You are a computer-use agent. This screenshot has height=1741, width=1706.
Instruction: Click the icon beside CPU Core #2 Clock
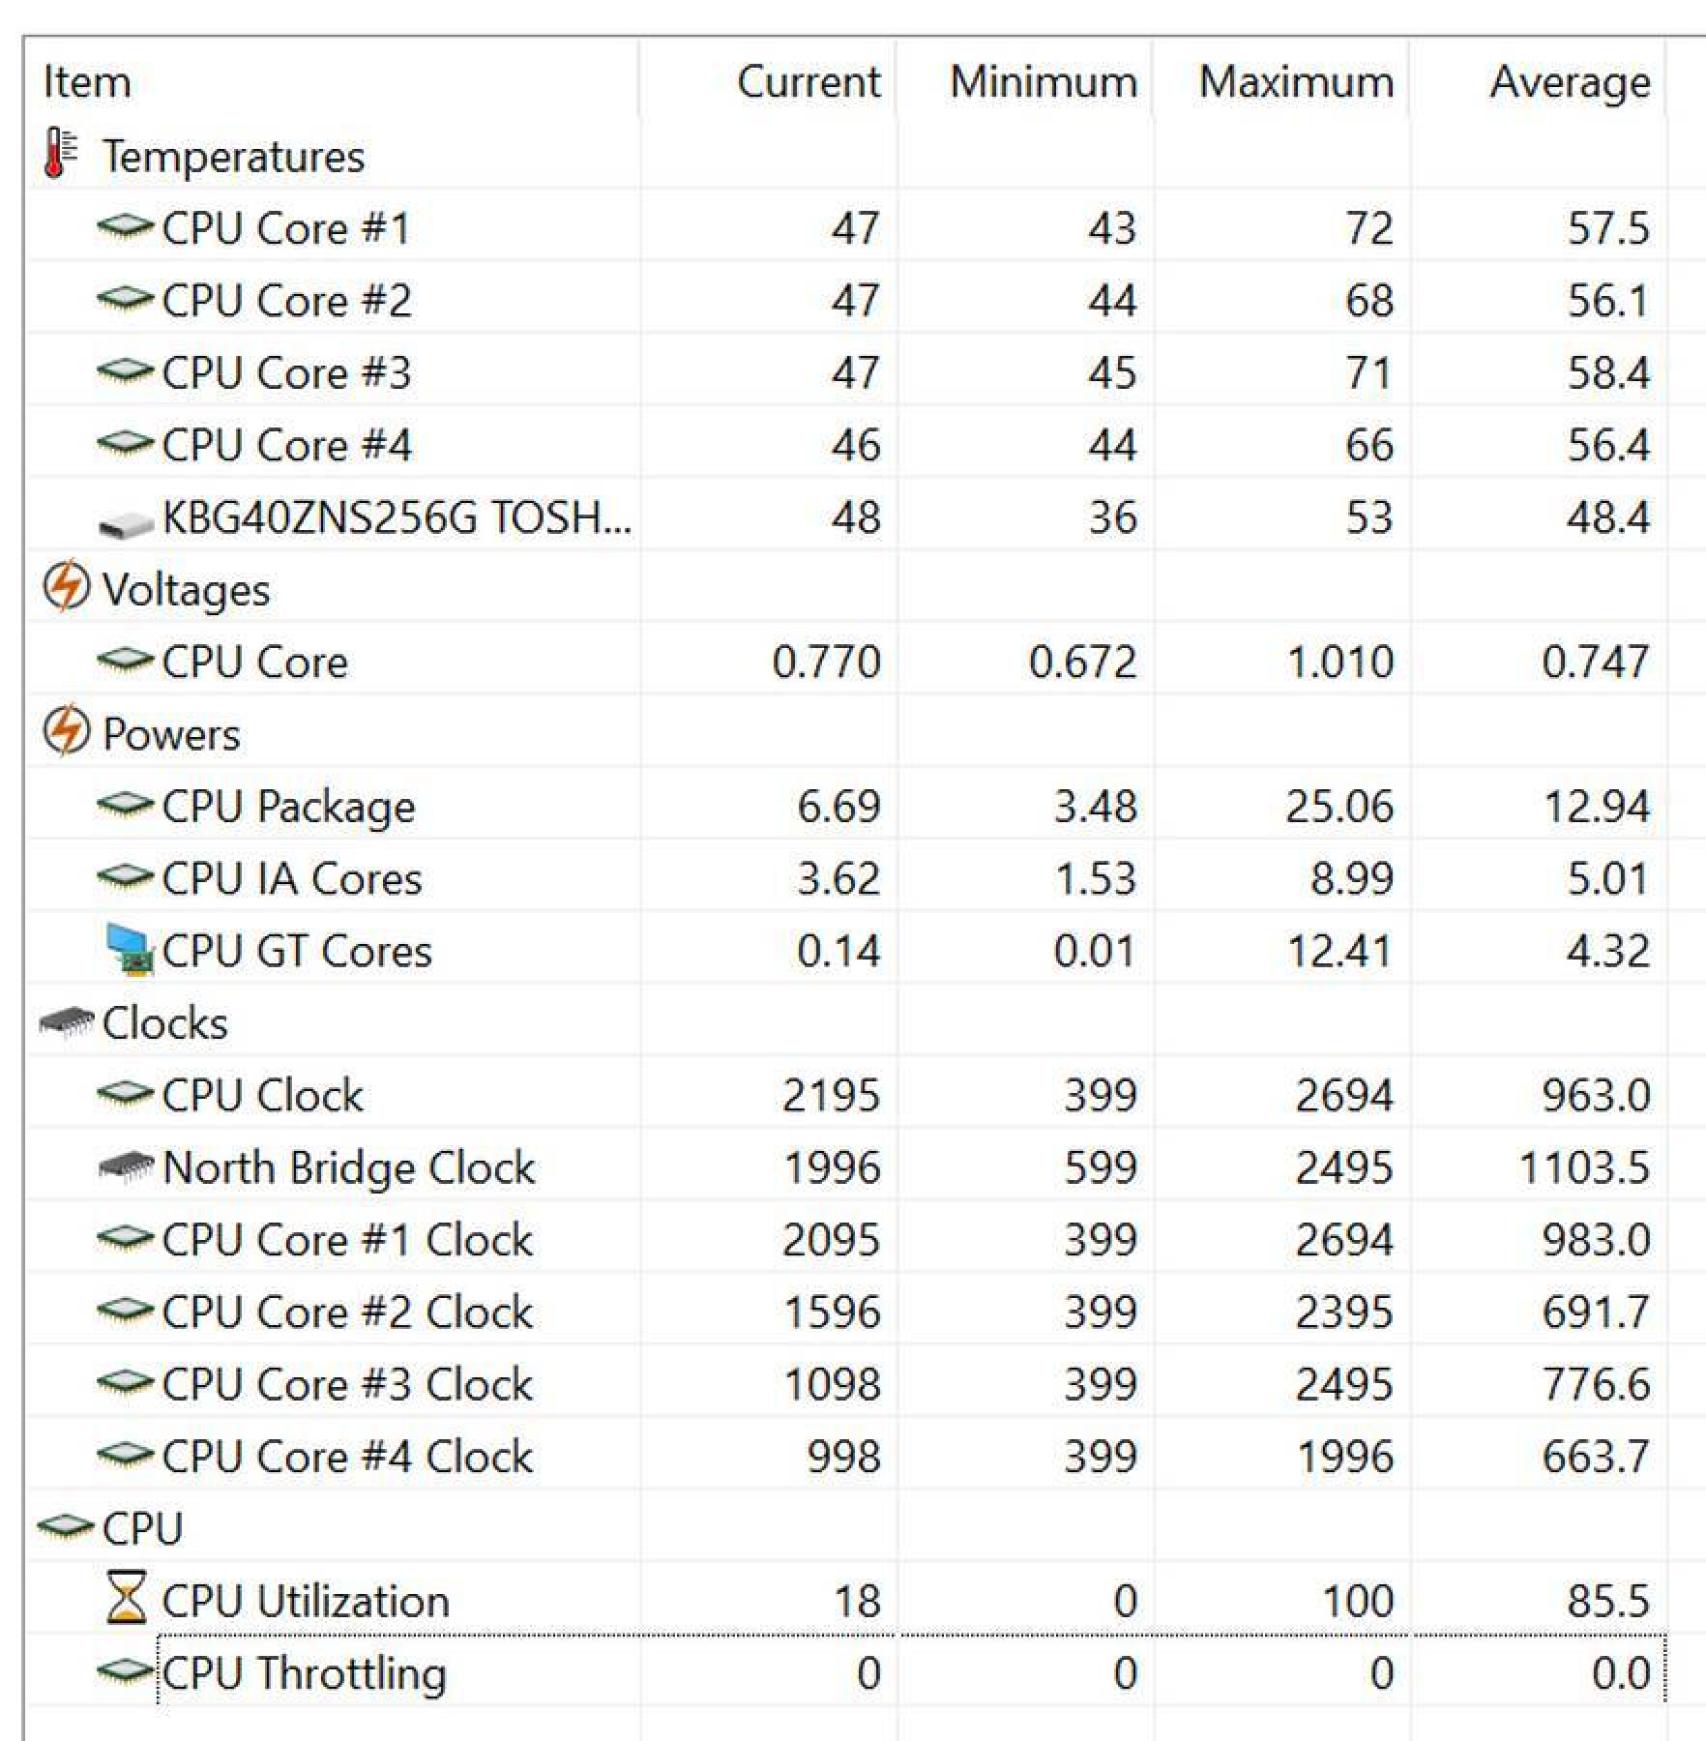126,1310
